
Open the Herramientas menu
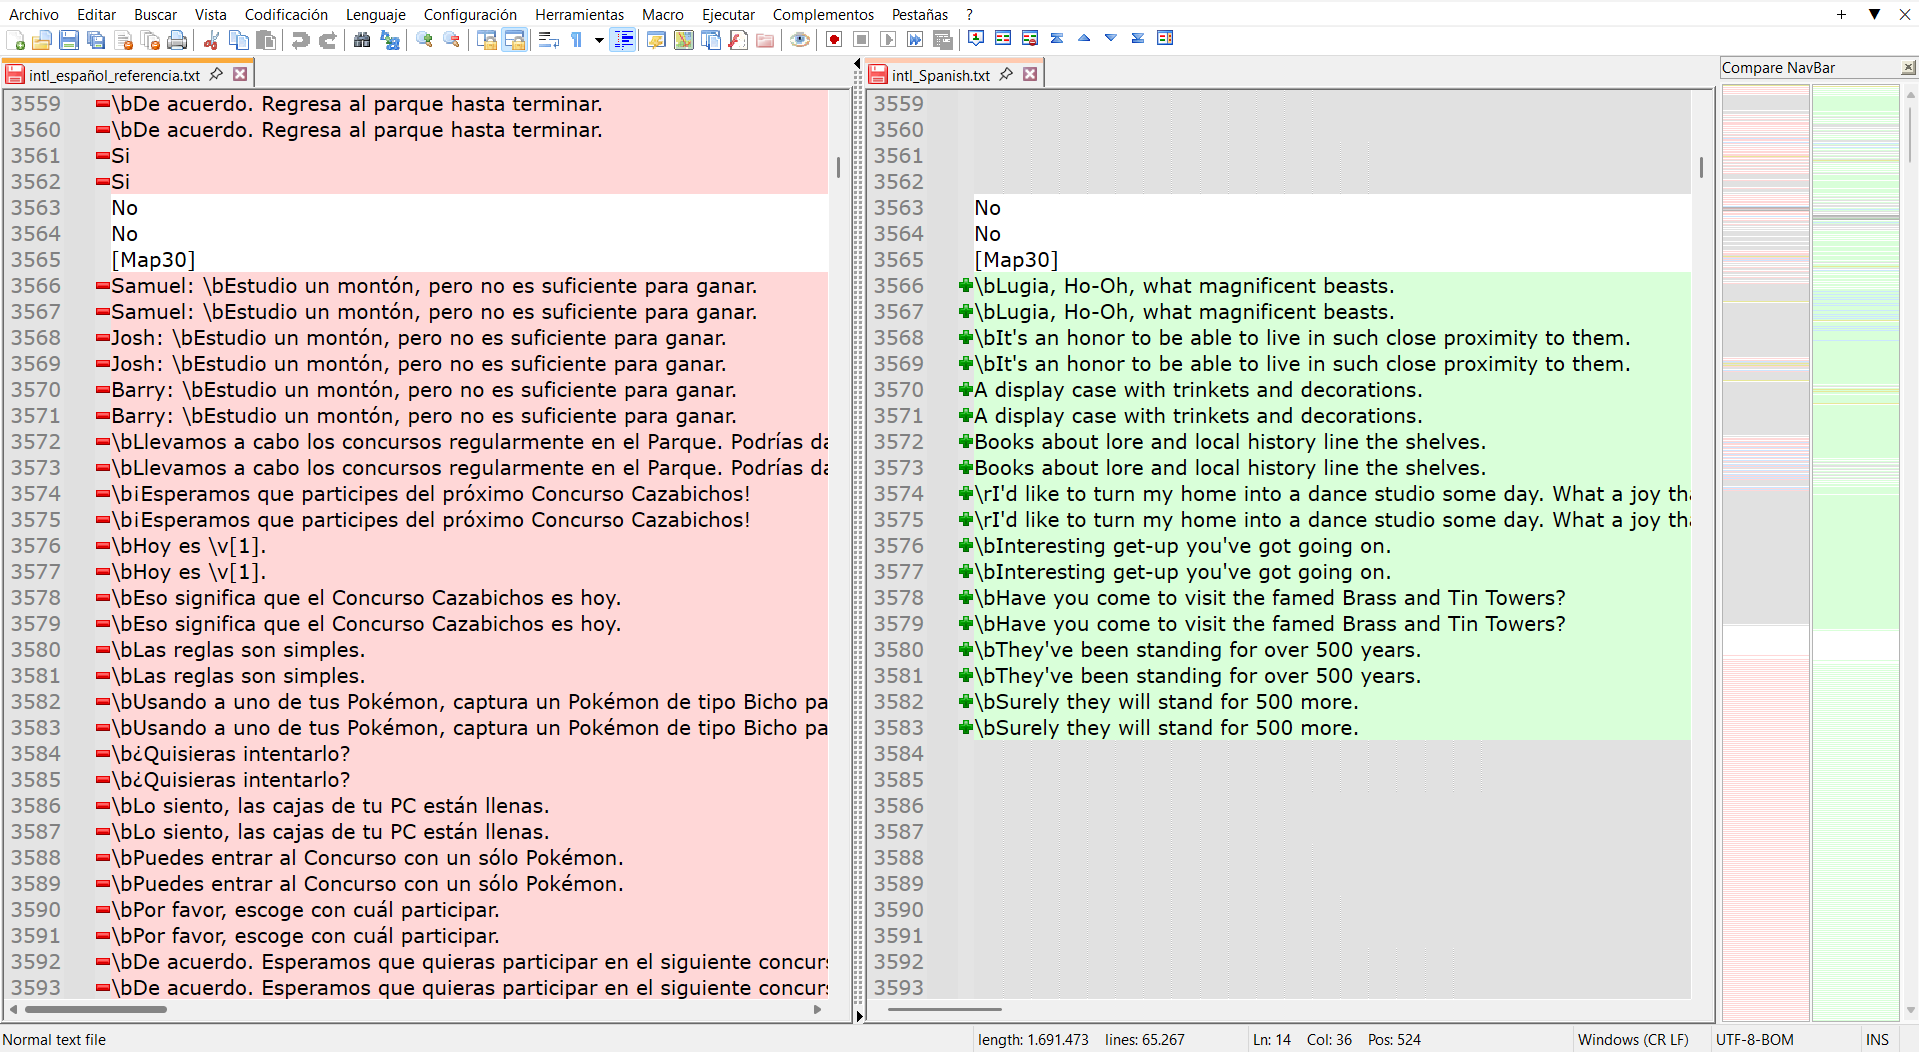click(579, 14)
